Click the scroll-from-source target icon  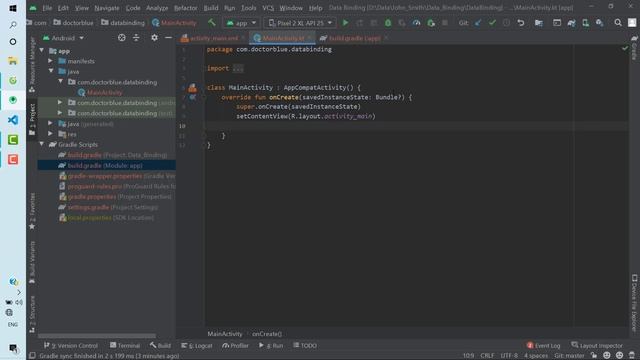122,38
